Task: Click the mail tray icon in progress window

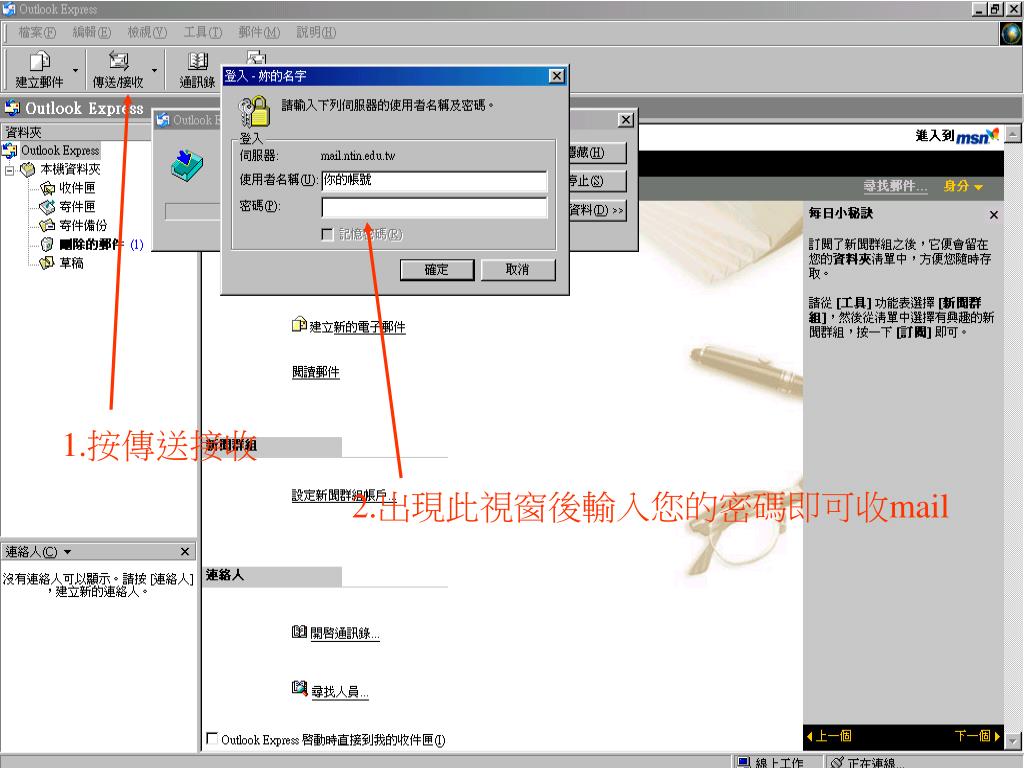Action: pos(187,165)
